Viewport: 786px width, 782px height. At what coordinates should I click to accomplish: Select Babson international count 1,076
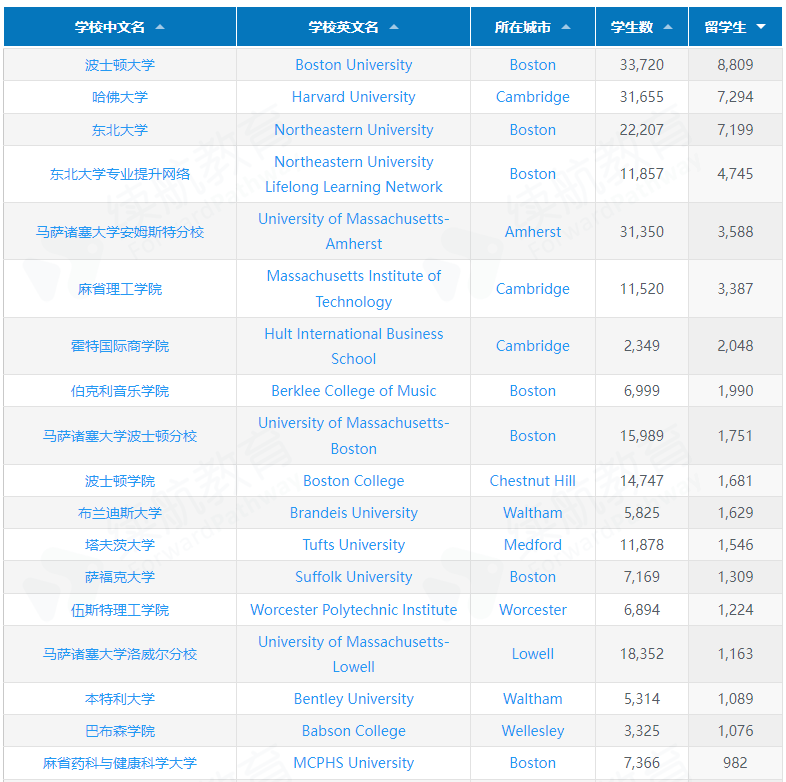click(735, 731)
